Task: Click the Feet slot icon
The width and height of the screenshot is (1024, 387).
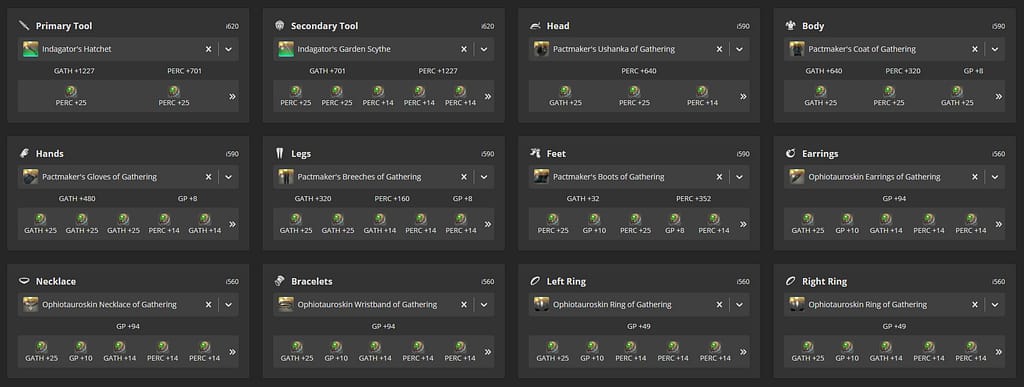Action: [536, 153]
